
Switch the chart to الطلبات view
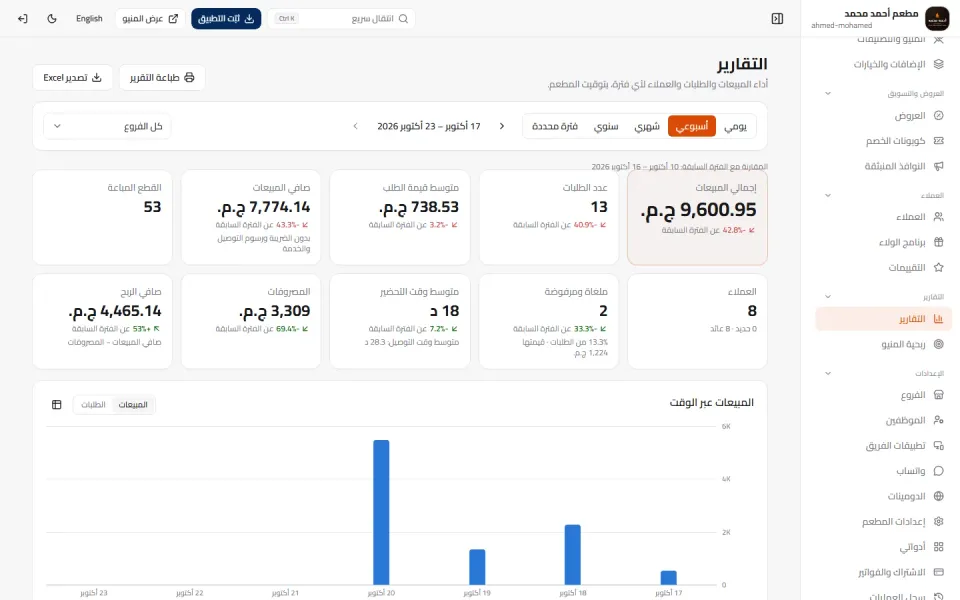(x=94, y=405)
